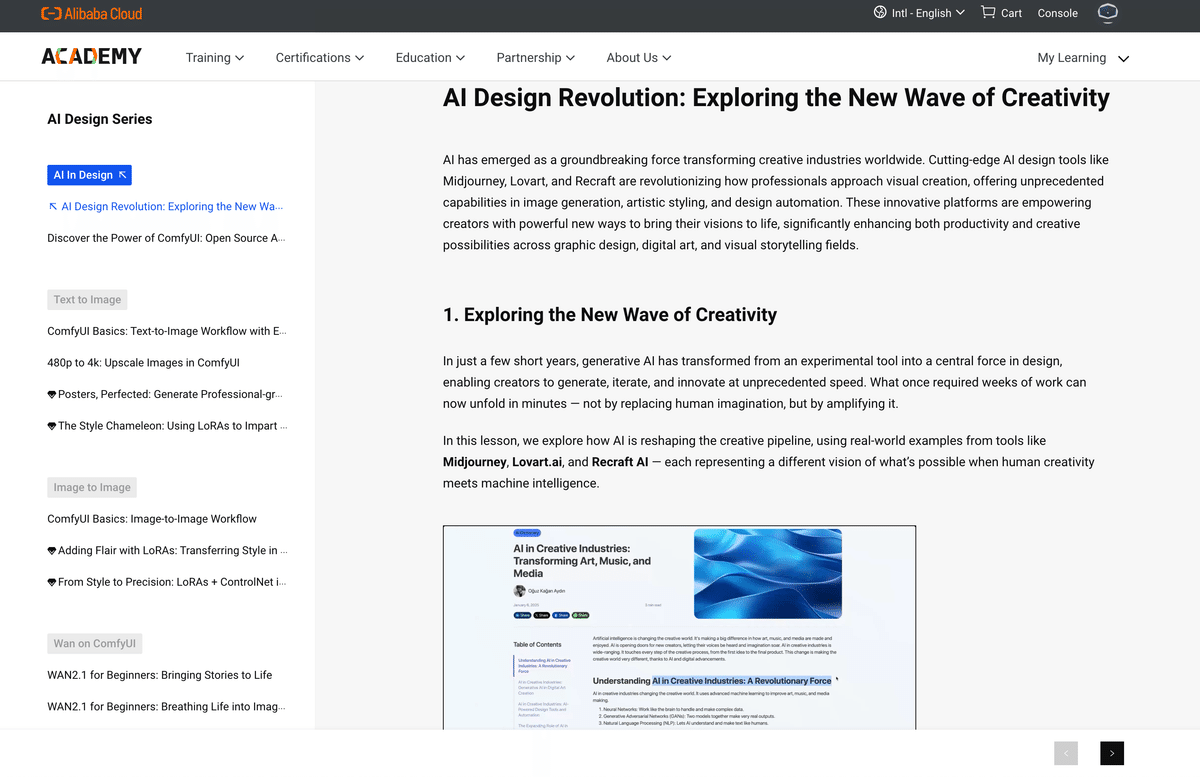
Task: Click diamond icon beside Adding Flair lesson
Action: (52, 551)
